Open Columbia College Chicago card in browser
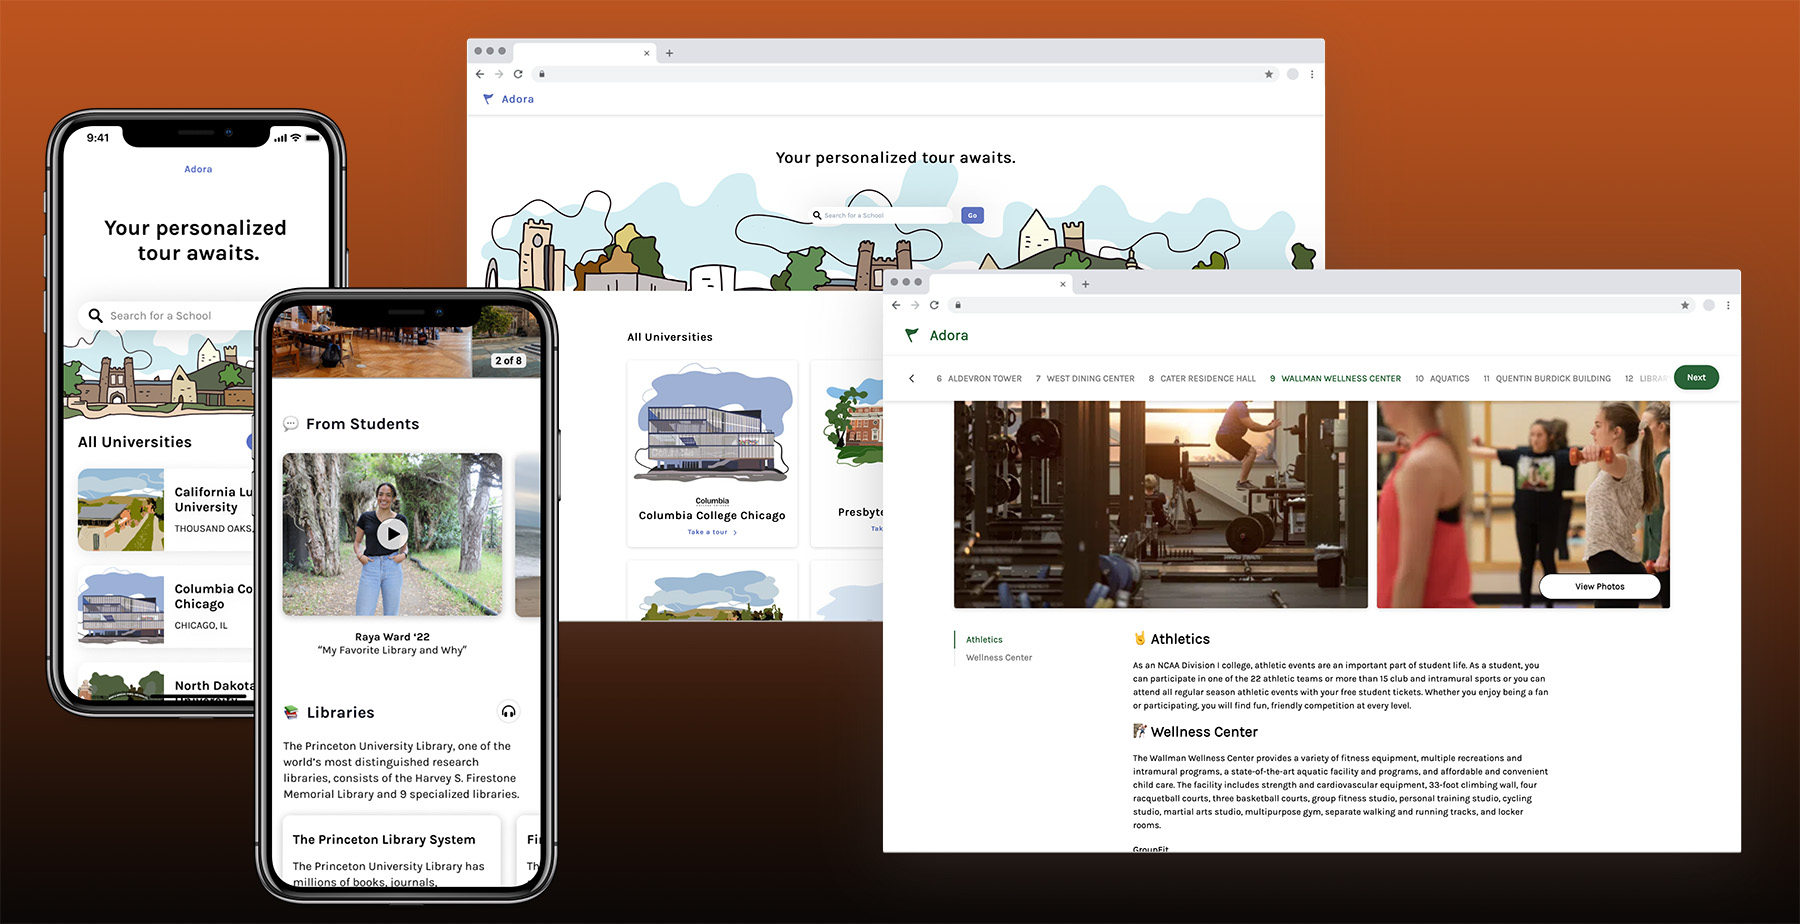 (712, 453)
